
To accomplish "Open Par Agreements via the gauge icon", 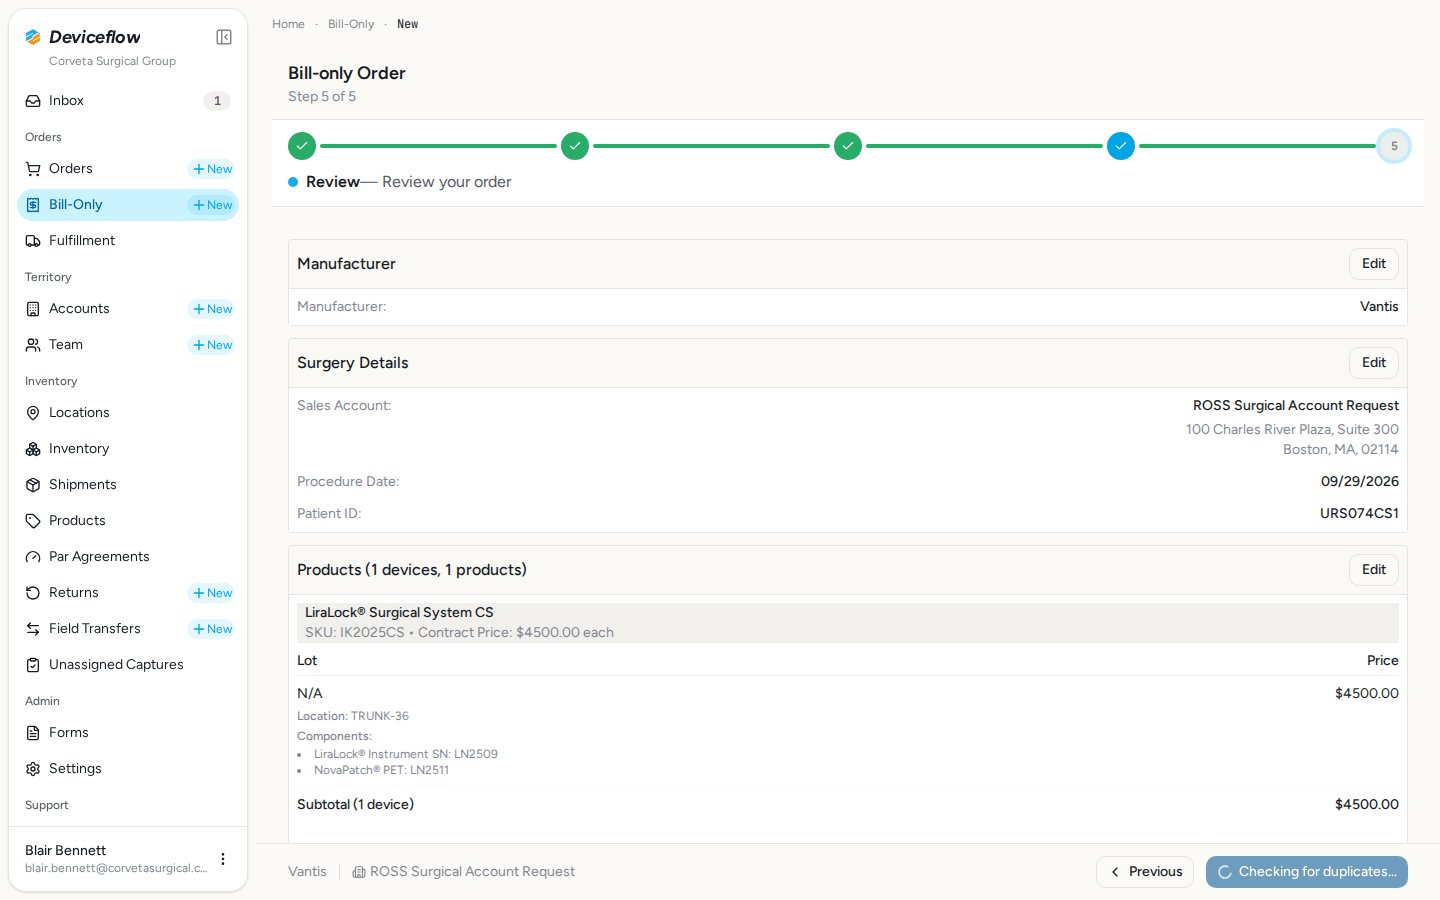I will point(33,557).
